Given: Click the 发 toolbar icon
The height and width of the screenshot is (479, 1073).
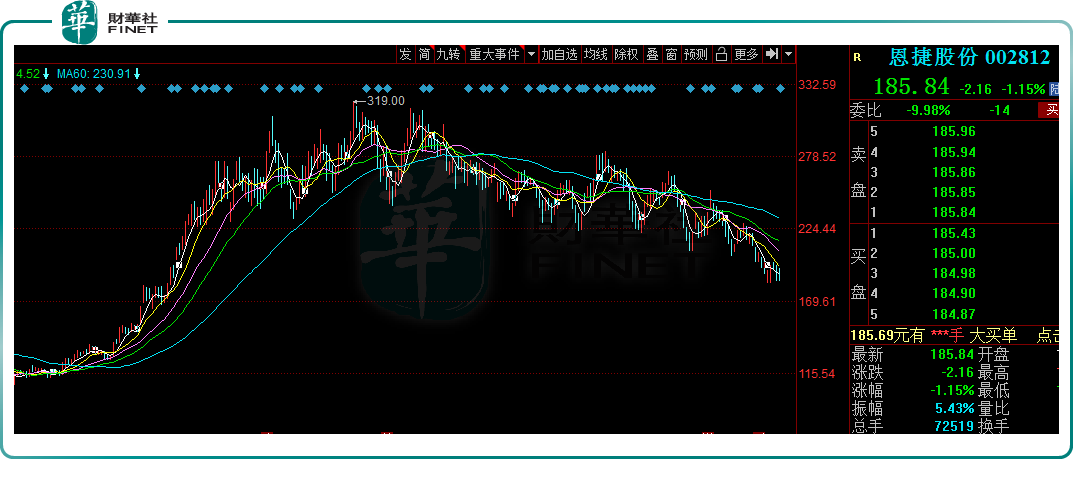Looking at the screenshot, I should [x=405, y=54].
